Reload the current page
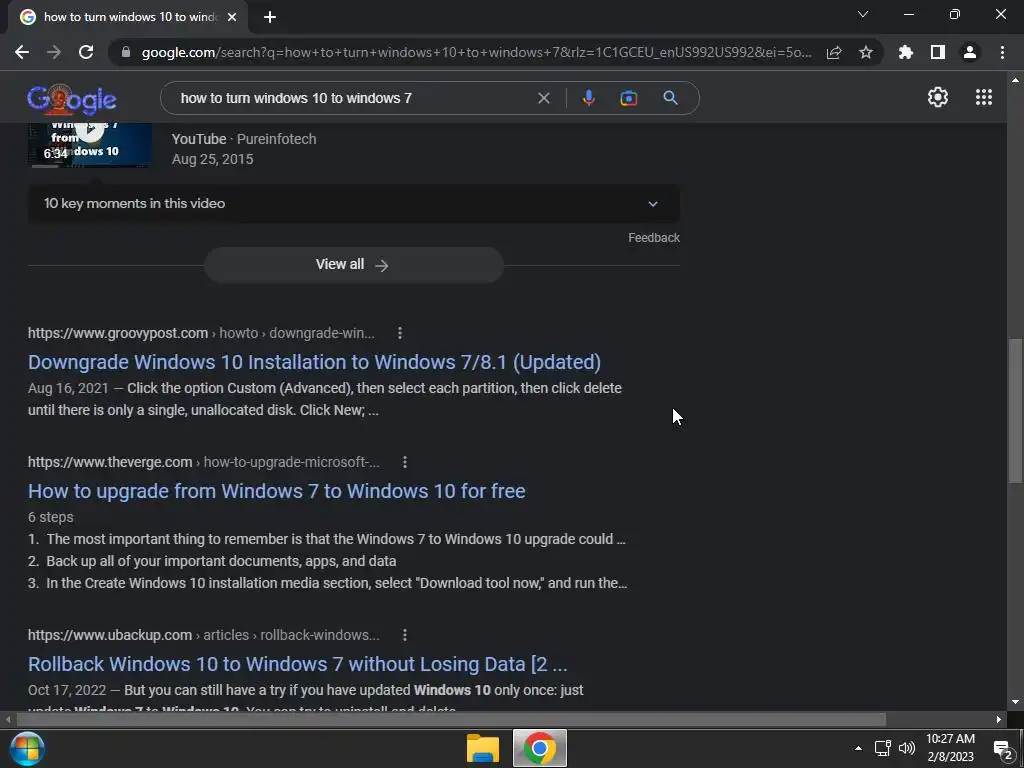Image resolution: width=1024 pixels, height=768 pixels. point(86,52)
